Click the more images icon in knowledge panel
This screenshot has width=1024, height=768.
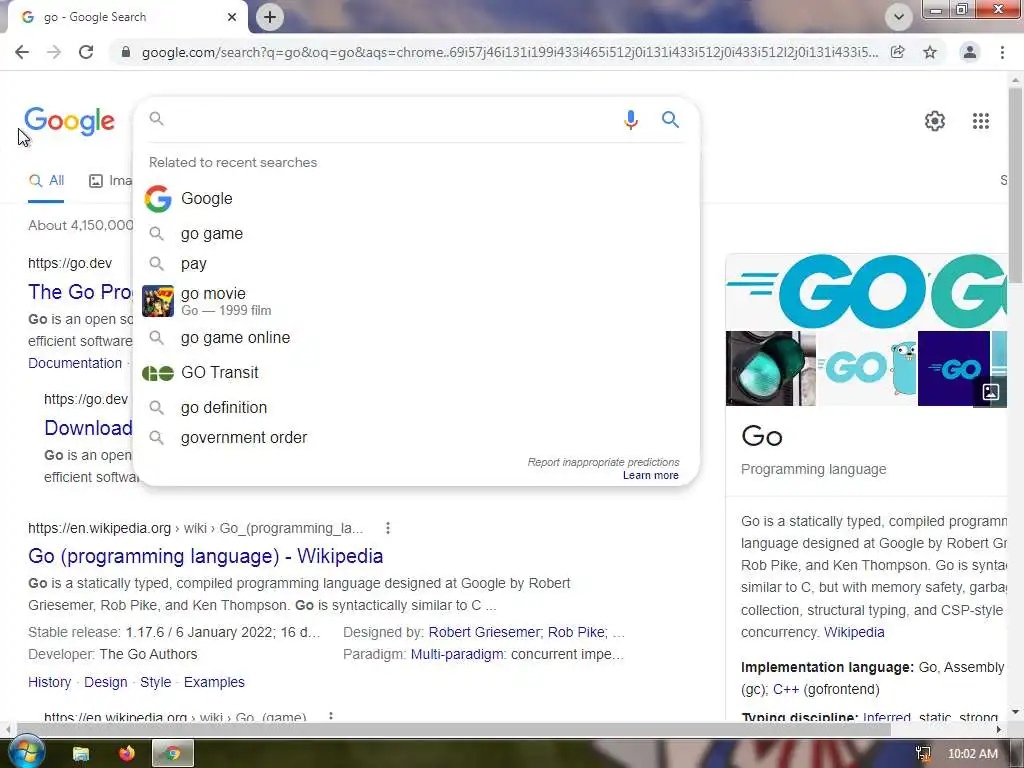coord(991,392)
